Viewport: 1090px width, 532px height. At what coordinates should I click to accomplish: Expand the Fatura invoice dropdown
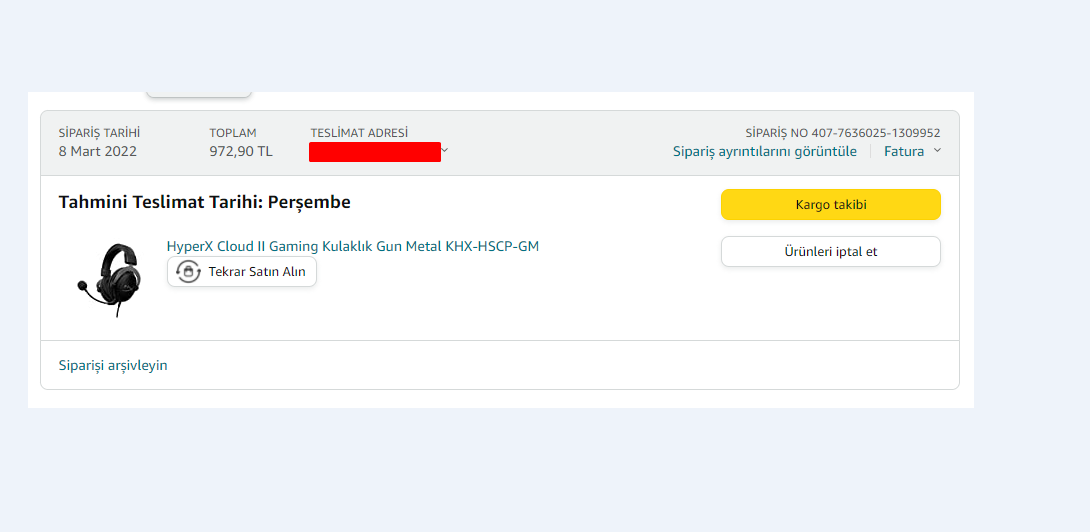click(x=913, y=152)
